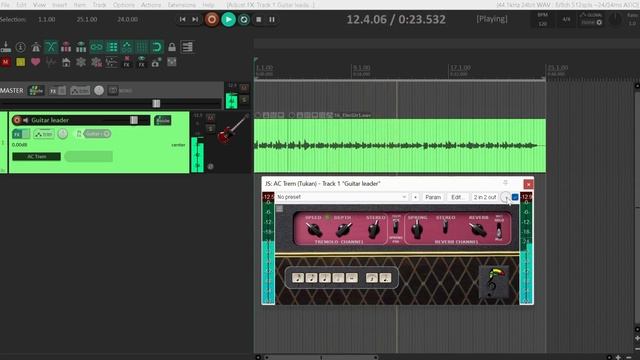
Task: Click the red guitar track icon
Action: (x=232, y=128)
